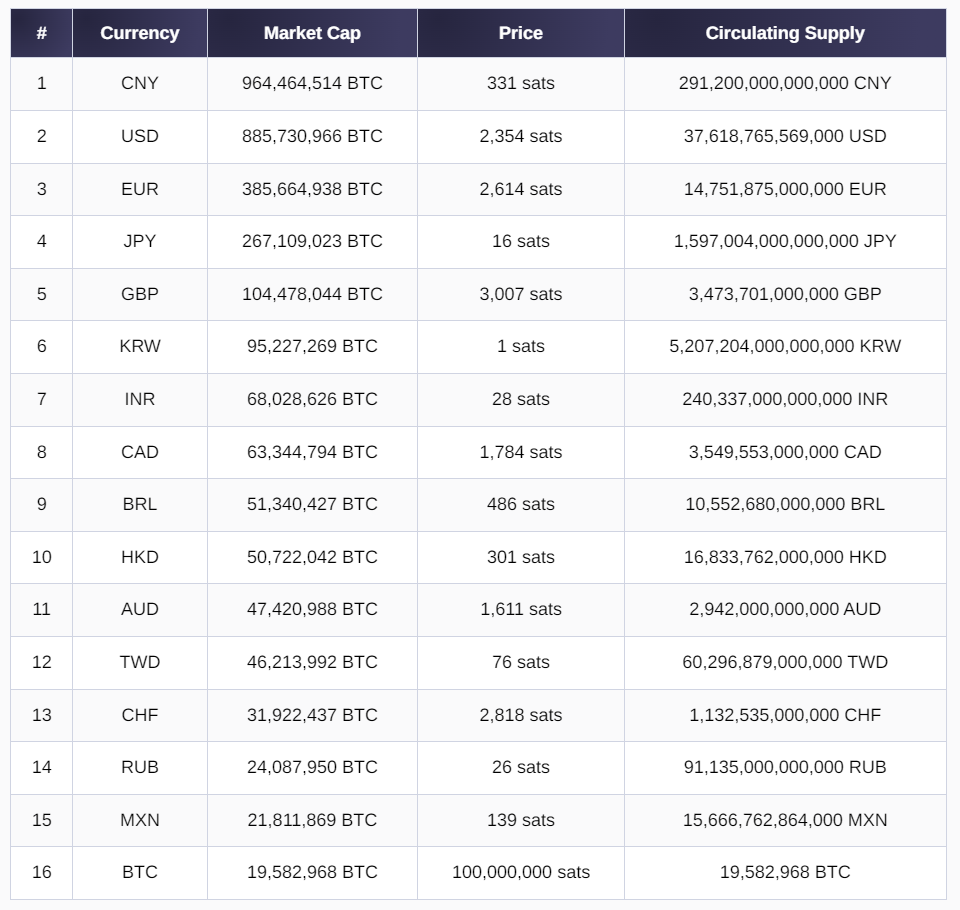Select the 24,087,950 BTC market cap cell

(312, 767)
